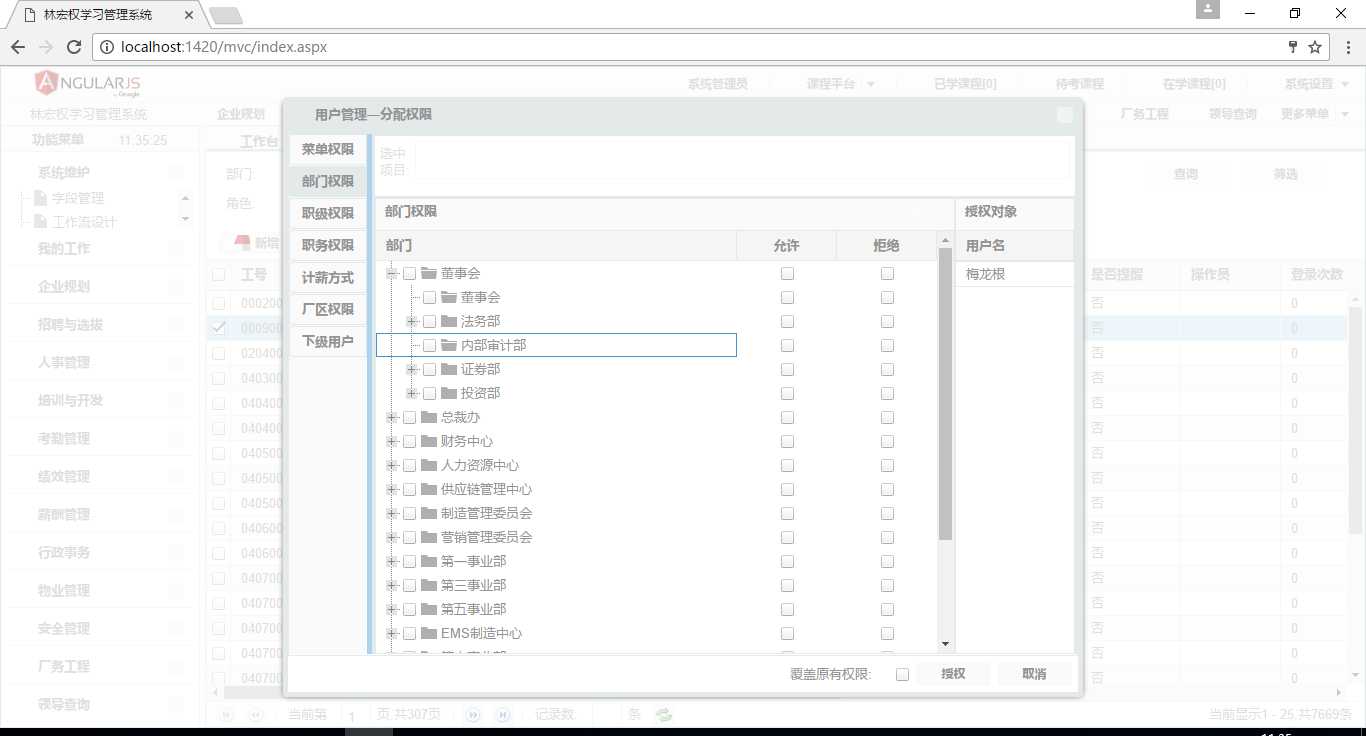This screenshot has height=736, width=1366.
Task: Click the 证券部 folder icon
Action: 449,369
